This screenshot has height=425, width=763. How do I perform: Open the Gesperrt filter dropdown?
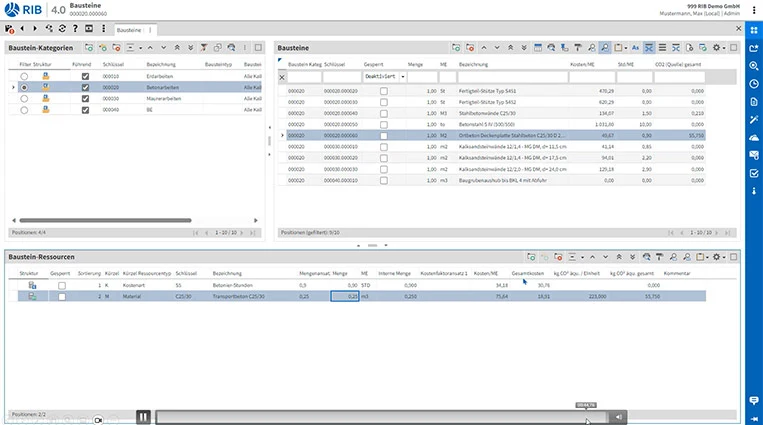pos(402,77)
